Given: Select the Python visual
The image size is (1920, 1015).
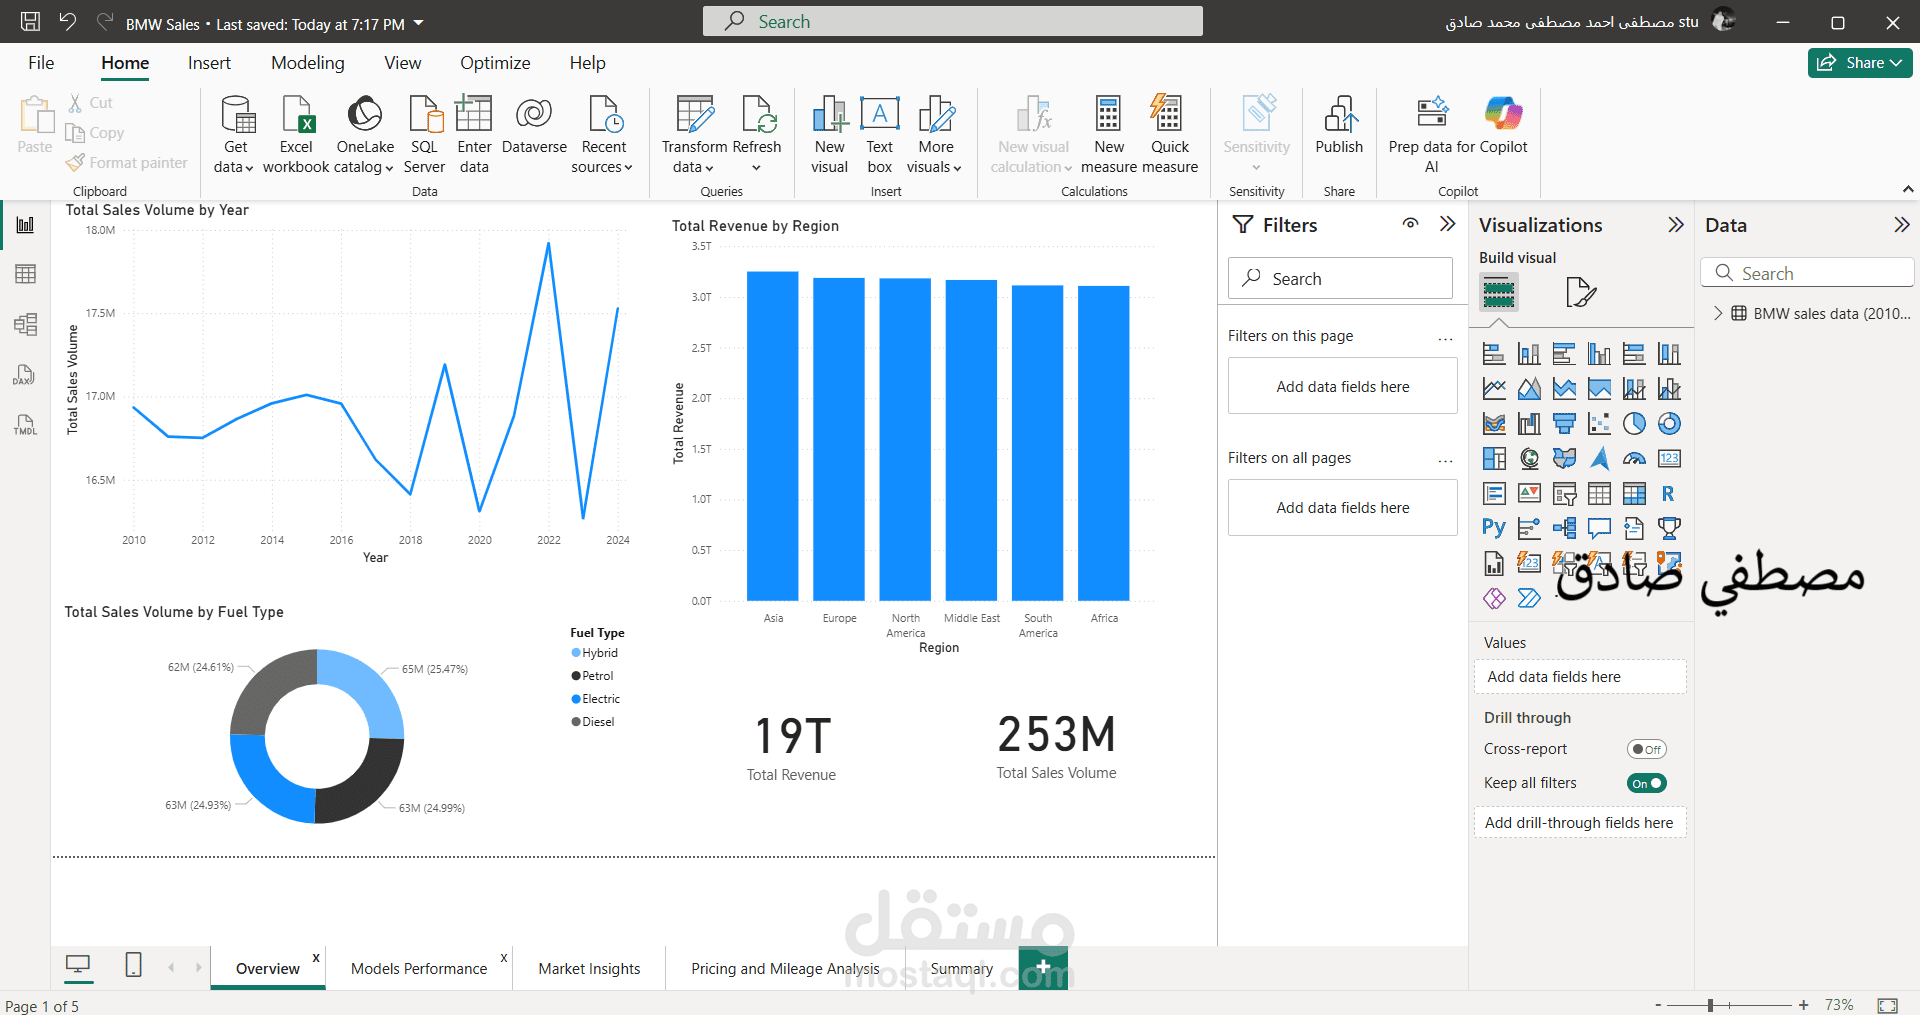Looking at the screenshot, I should pos(1494,528).
